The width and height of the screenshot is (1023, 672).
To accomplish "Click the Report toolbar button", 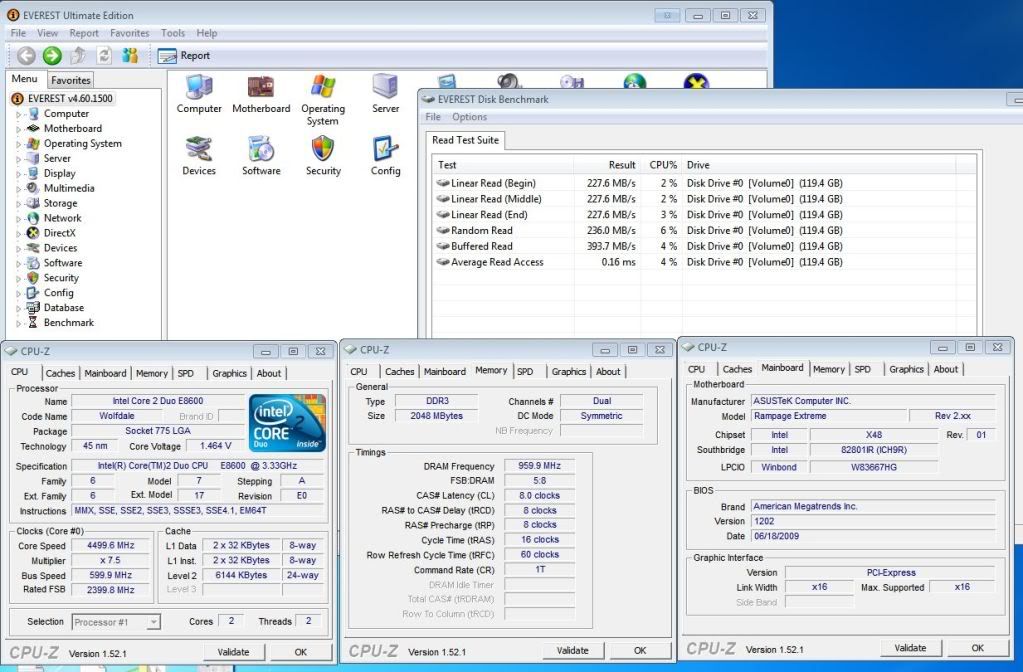I will point(184,55).
